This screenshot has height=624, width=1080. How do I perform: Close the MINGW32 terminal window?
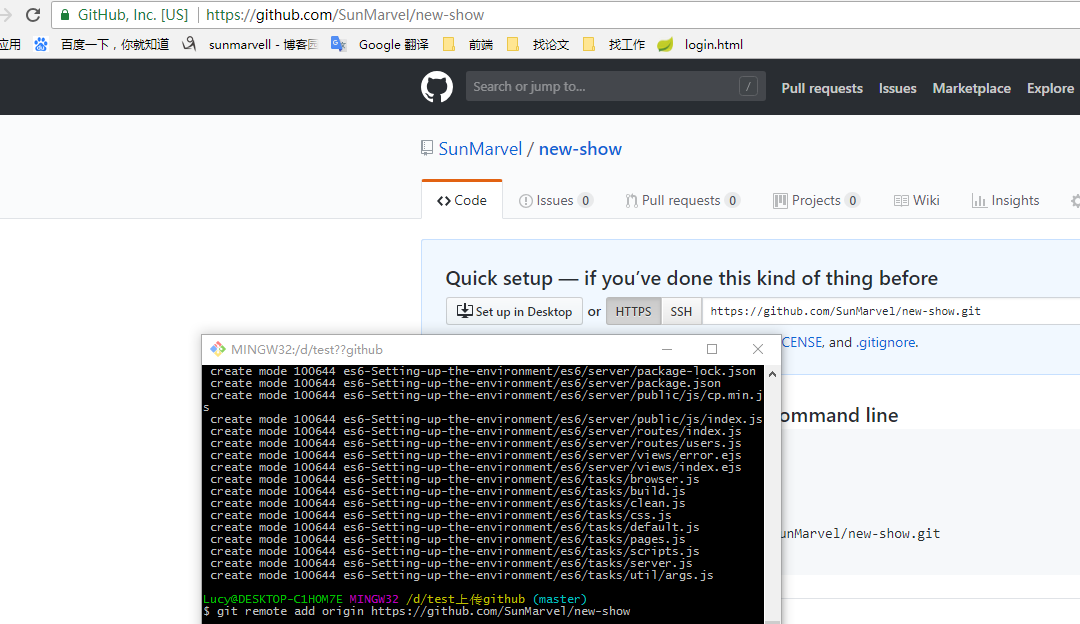pyautogui.click(x=758, y=349)
